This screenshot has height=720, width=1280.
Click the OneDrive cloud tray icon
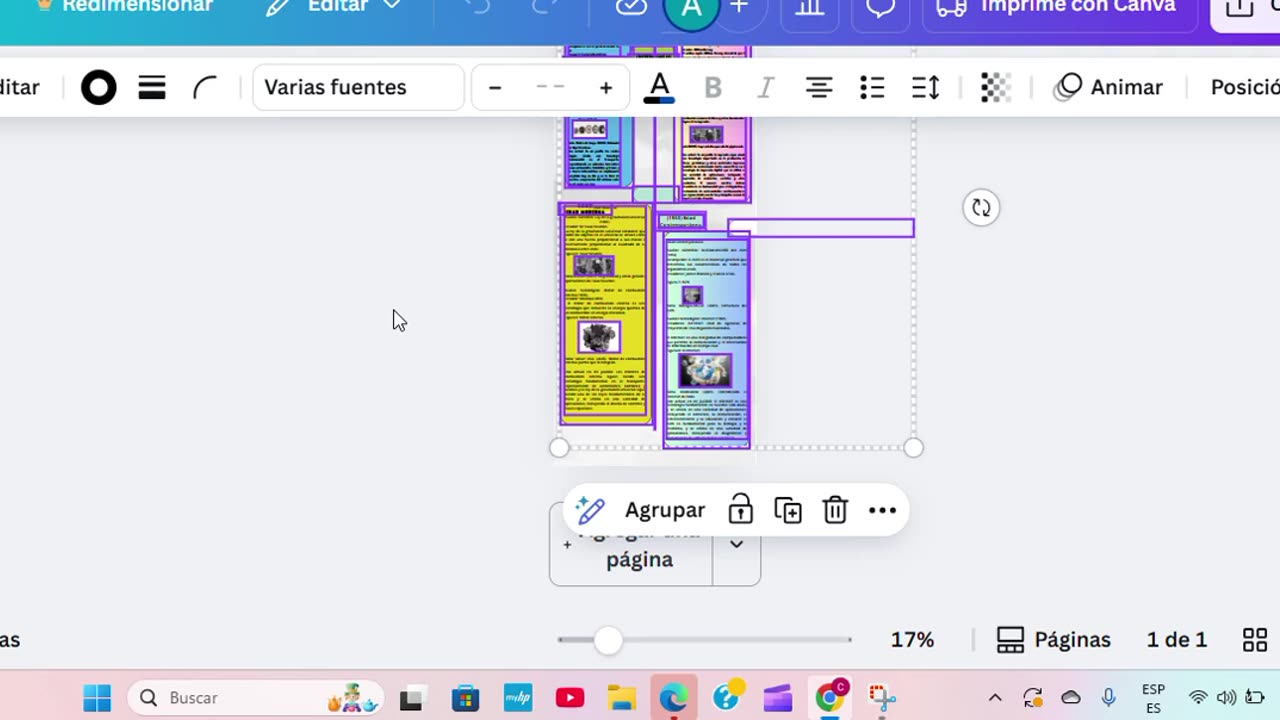click(x=1071, y=698)
